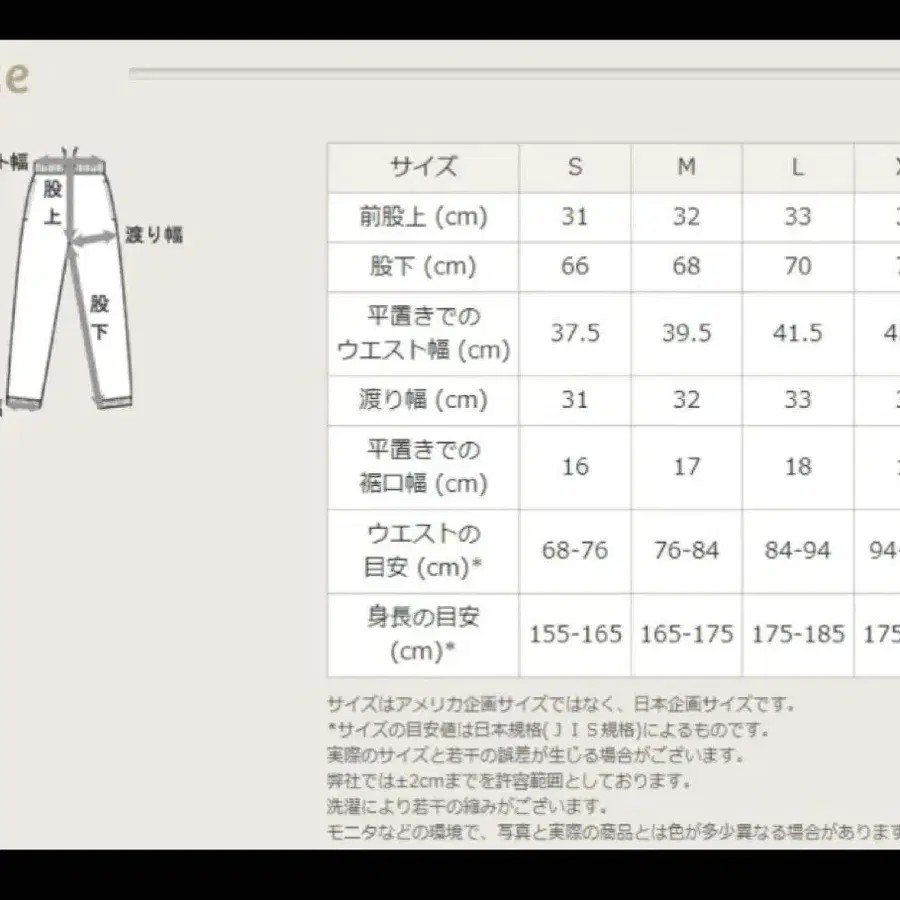
Task: Click the pants measurement diagram
Action: pos(69,278)
